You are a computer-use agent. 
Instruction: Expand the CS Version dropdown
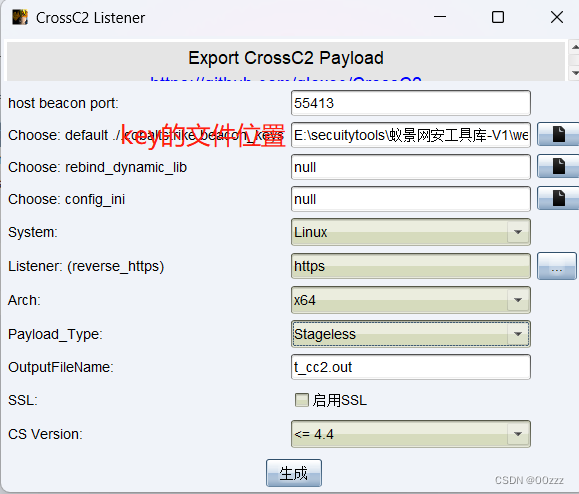(x=411, y=434)
